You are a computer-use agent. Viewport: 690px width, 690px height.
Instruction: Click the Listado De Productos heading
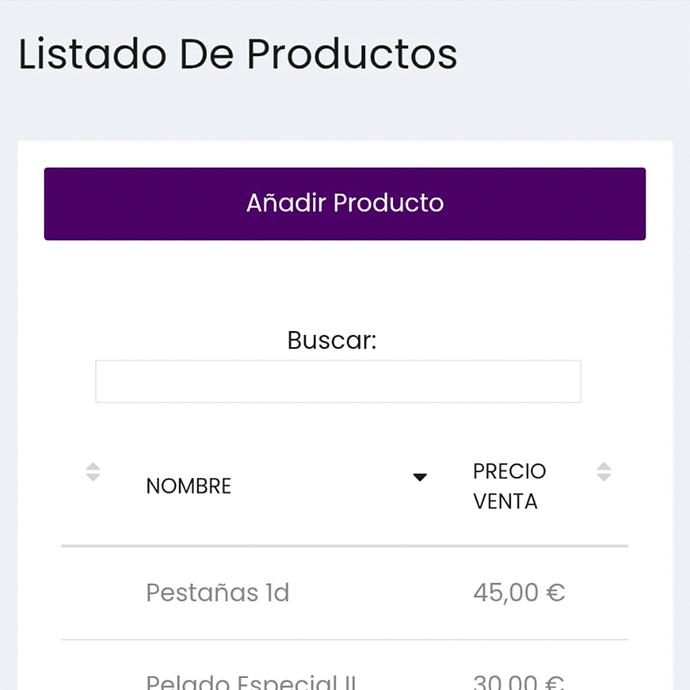pos(238,54)
